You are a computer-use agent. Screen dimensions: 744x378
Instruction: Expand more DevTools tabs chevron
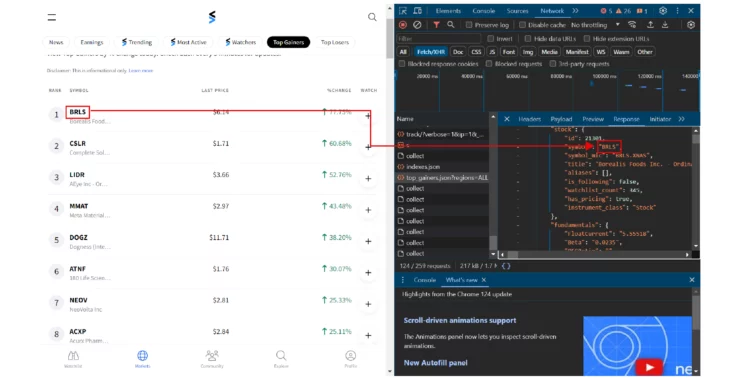pos(576,10)
